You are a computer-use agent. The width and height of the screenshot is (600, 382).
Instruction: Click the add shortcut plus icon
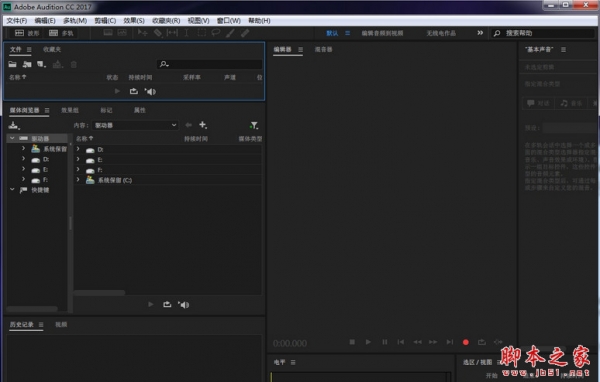[x=203, y=125]
